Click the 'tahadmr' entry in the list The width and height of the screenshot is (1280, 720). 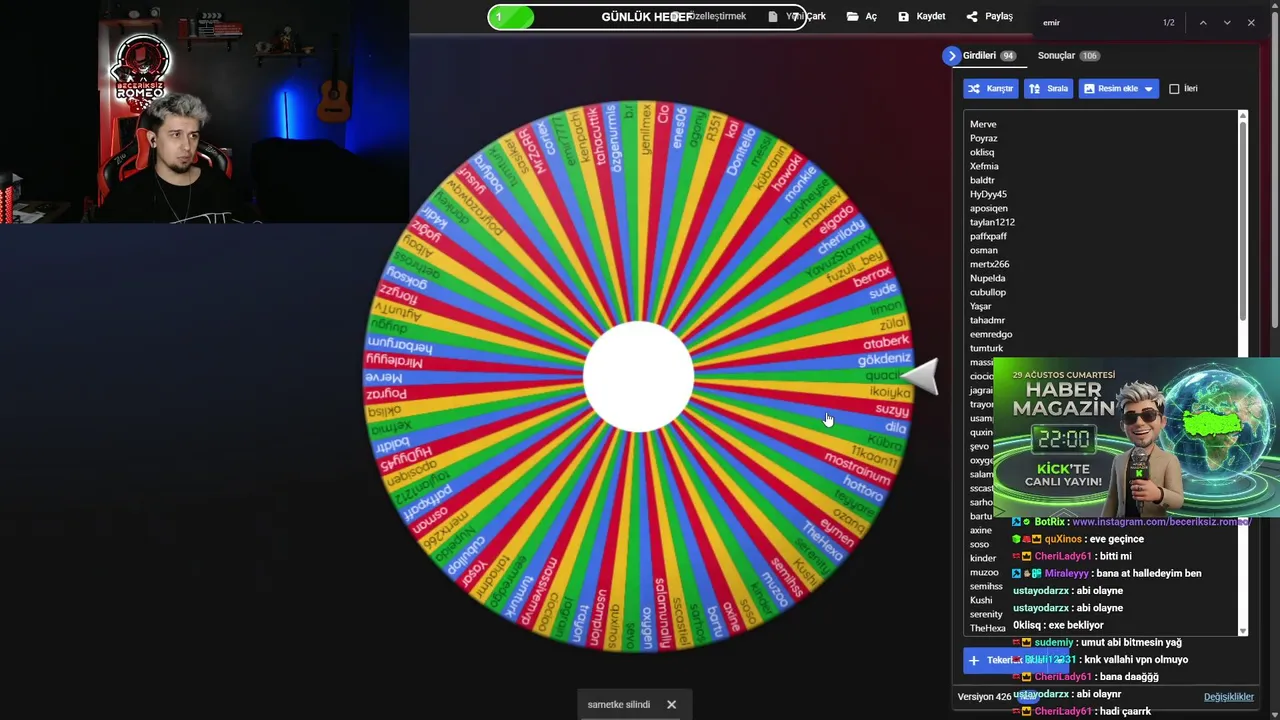click(987, 320)
